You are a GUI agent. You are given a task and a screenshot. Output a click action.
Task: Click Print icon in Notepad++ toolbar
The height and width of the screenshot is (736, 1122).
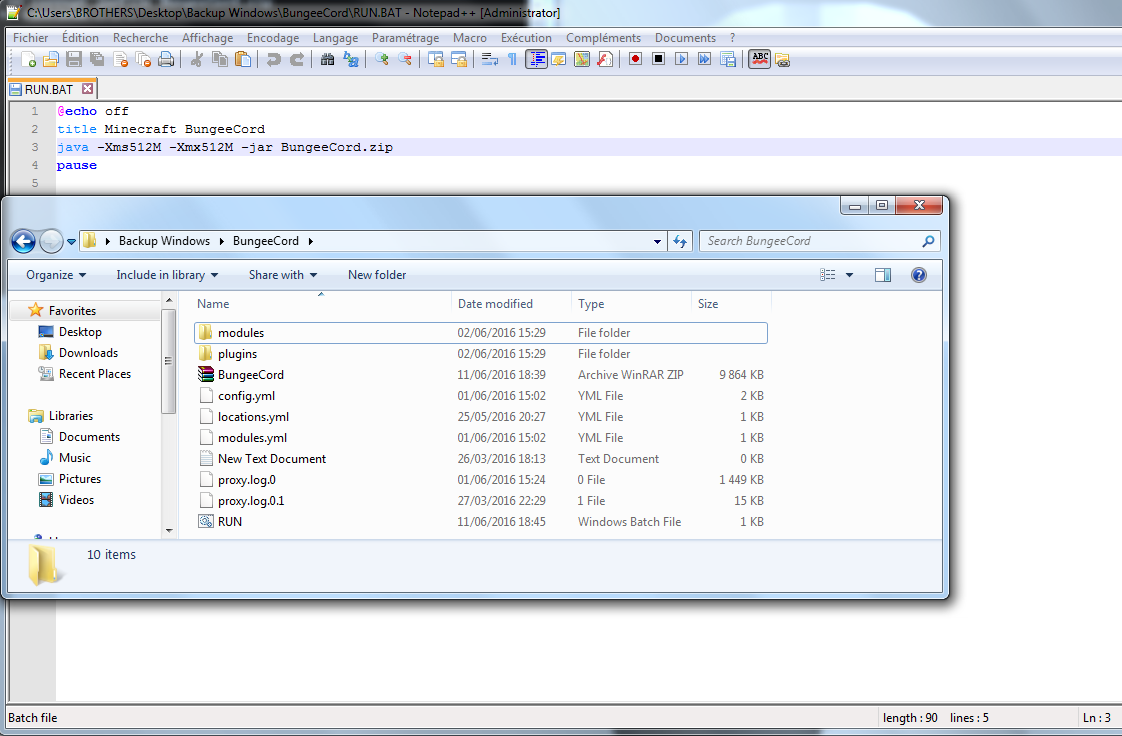pos(166,59)
